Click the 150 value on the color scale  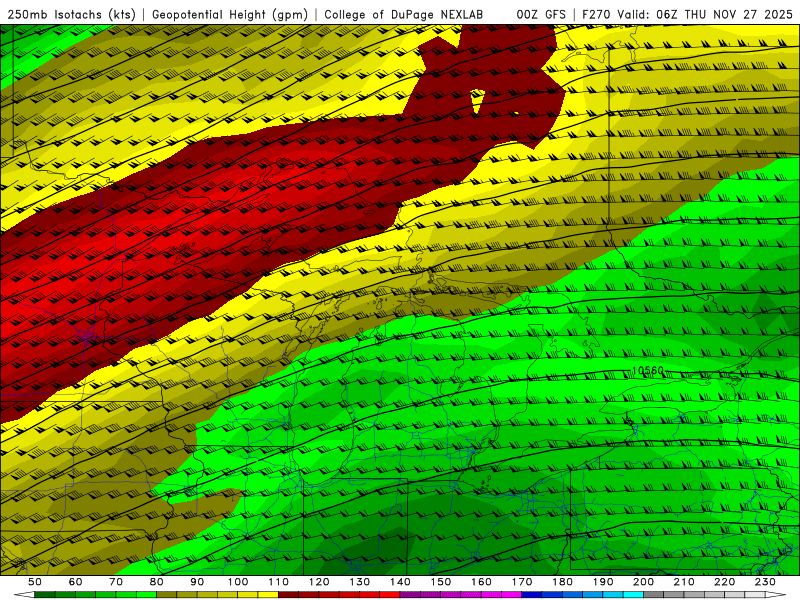(440, 582)
